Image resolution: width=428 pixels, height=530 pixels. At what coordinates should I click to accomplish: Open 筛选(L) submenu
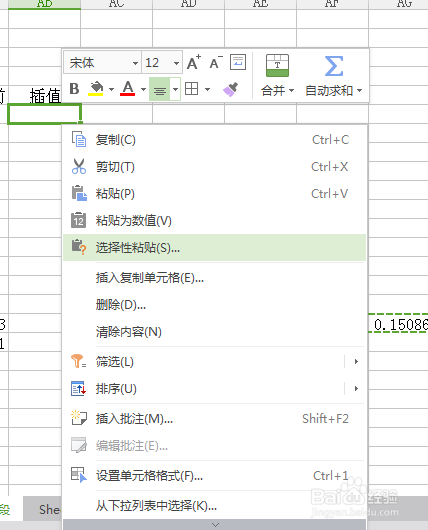click(x=214, y=362)
